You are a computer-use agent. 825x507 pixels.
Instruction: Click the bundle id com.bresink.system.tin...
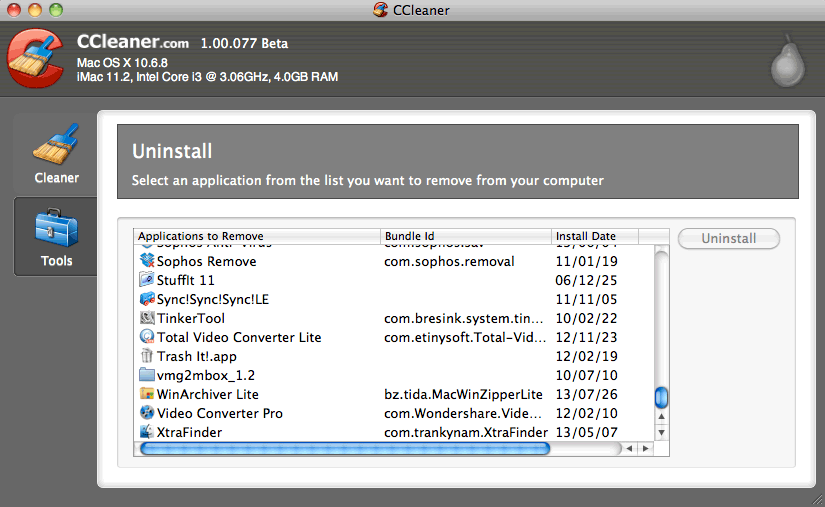pyautogui.click(x=464, y=318)
